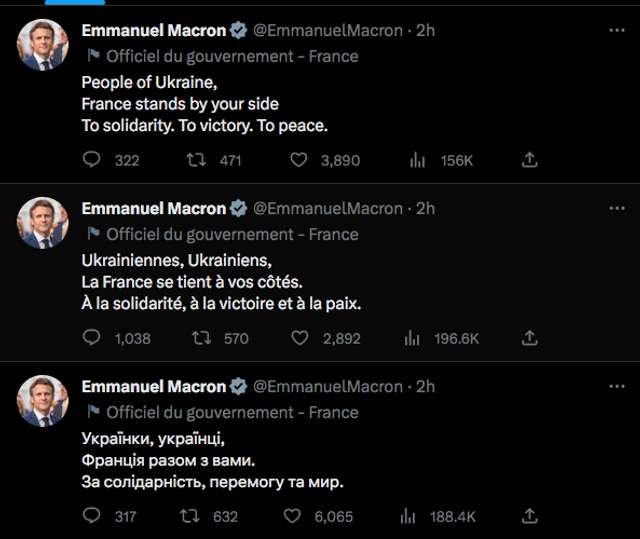The image size is (640, 539).
Task: Like the Ukrainian tweet with 6,065 likes
Action: click(292, 516)
